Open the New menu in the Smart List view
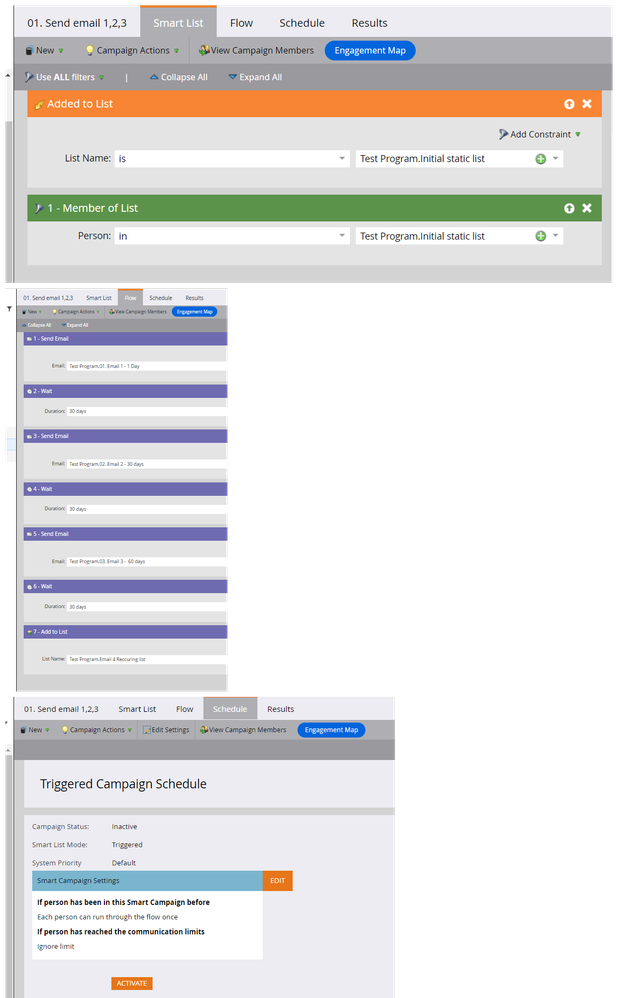This screenshot has width=618, height=998. [x=44, y=50]
